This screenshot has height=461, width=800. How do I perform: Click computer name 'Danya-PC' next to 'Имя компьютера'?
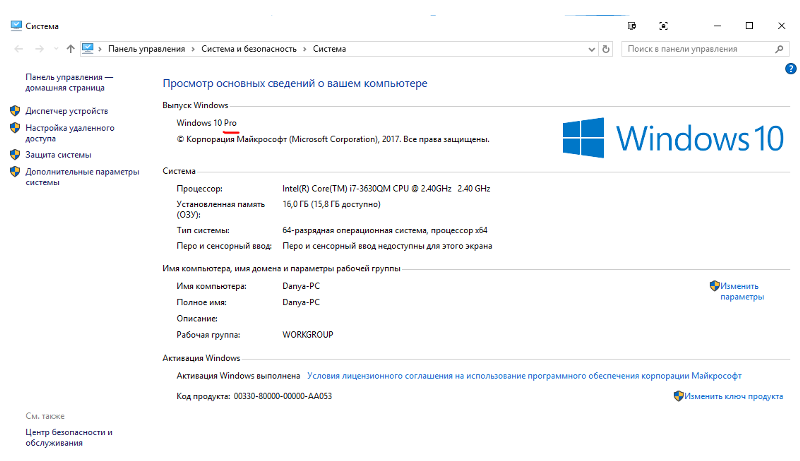pyautogui.click(x=301, y=286)
